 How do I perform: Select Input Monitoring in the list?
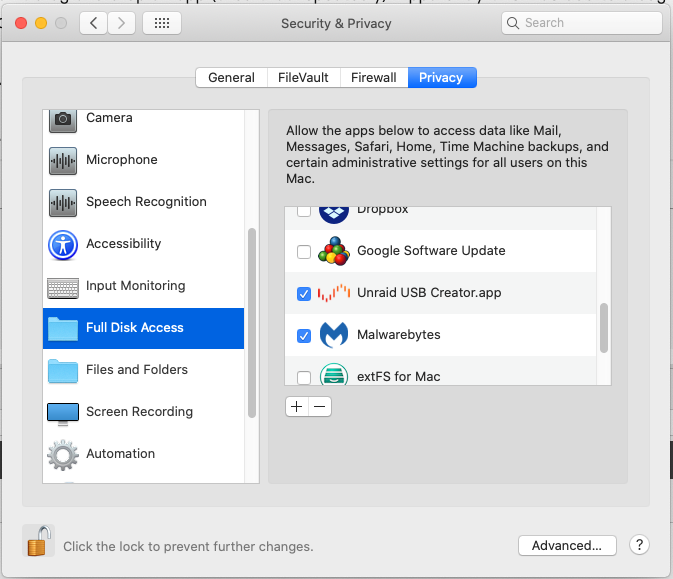(136, 286)
